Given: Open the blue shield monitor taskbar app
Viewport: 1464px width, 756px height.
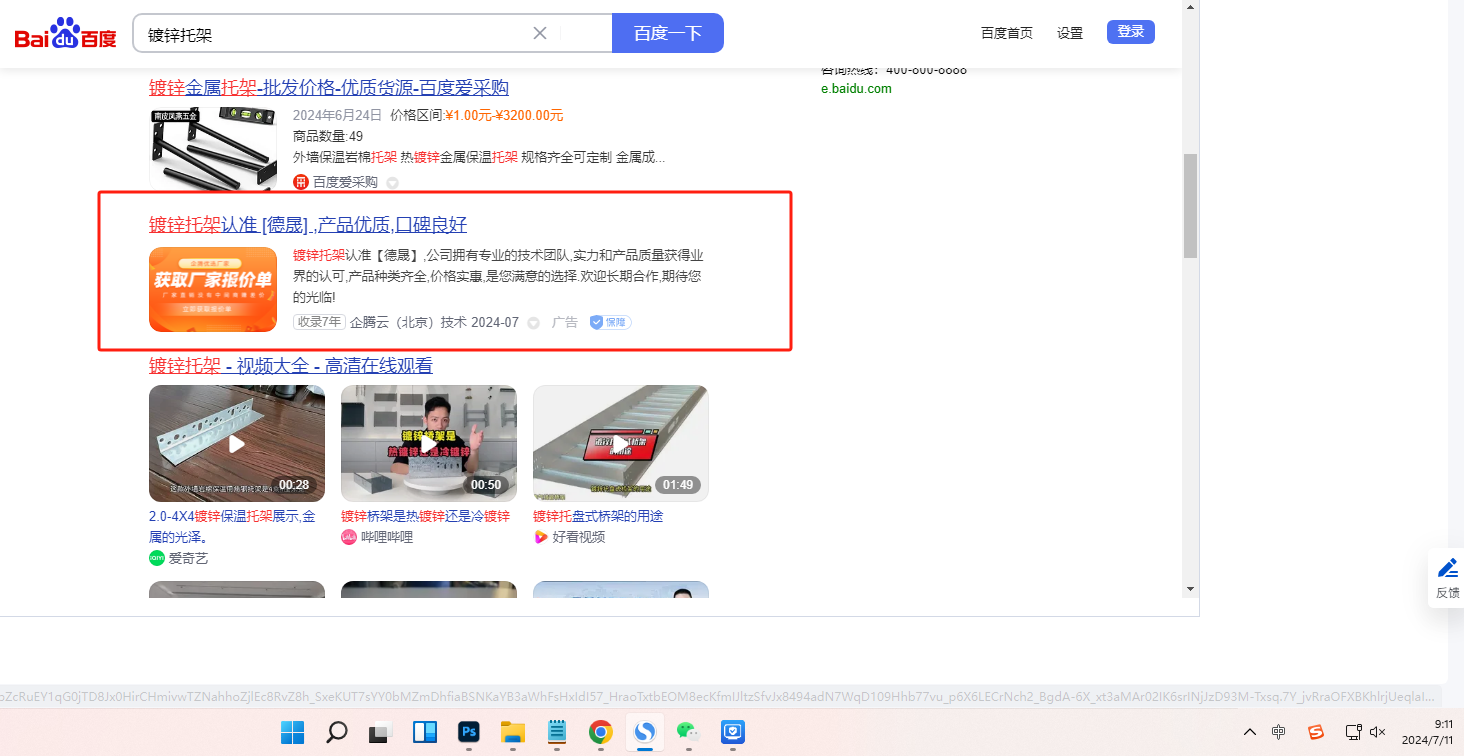Looking at the screenshot, I should (x=733, y=732).
